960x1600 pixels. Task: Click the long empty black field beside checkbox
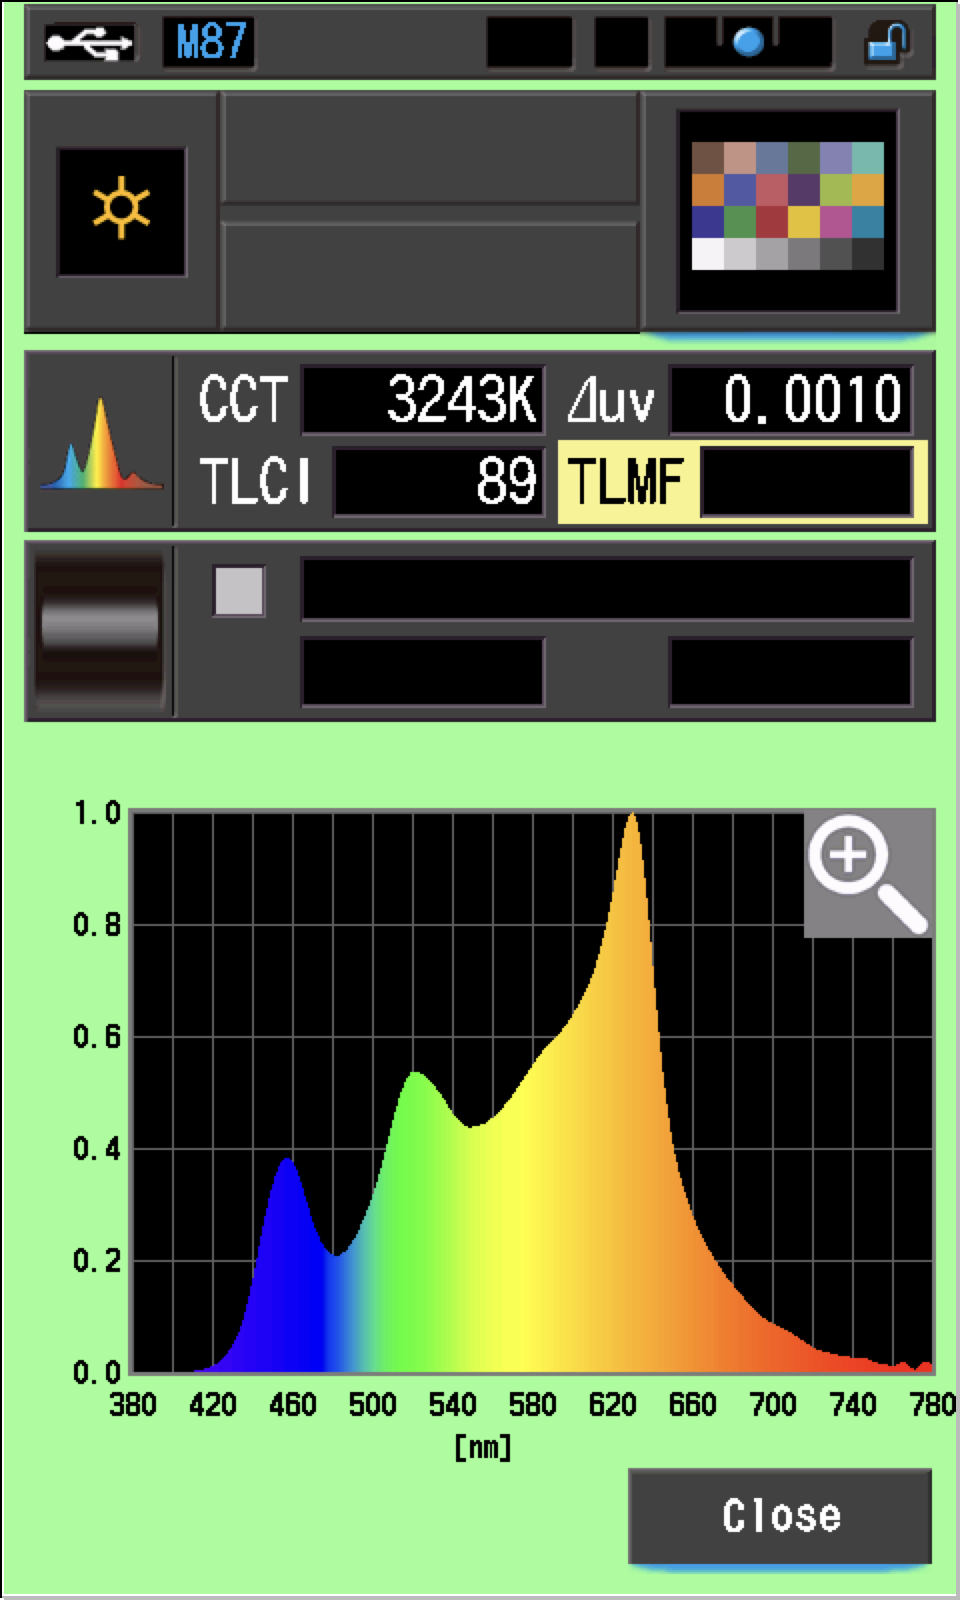tap(607, 590)
